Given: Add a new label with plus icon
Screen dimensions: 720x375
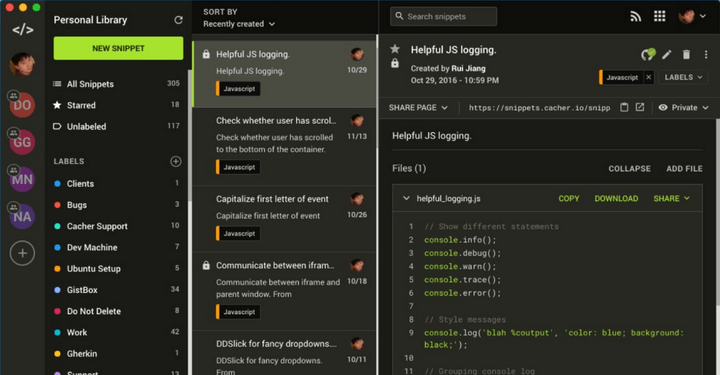Looking at the screenshot, I should tap(175, 161).
